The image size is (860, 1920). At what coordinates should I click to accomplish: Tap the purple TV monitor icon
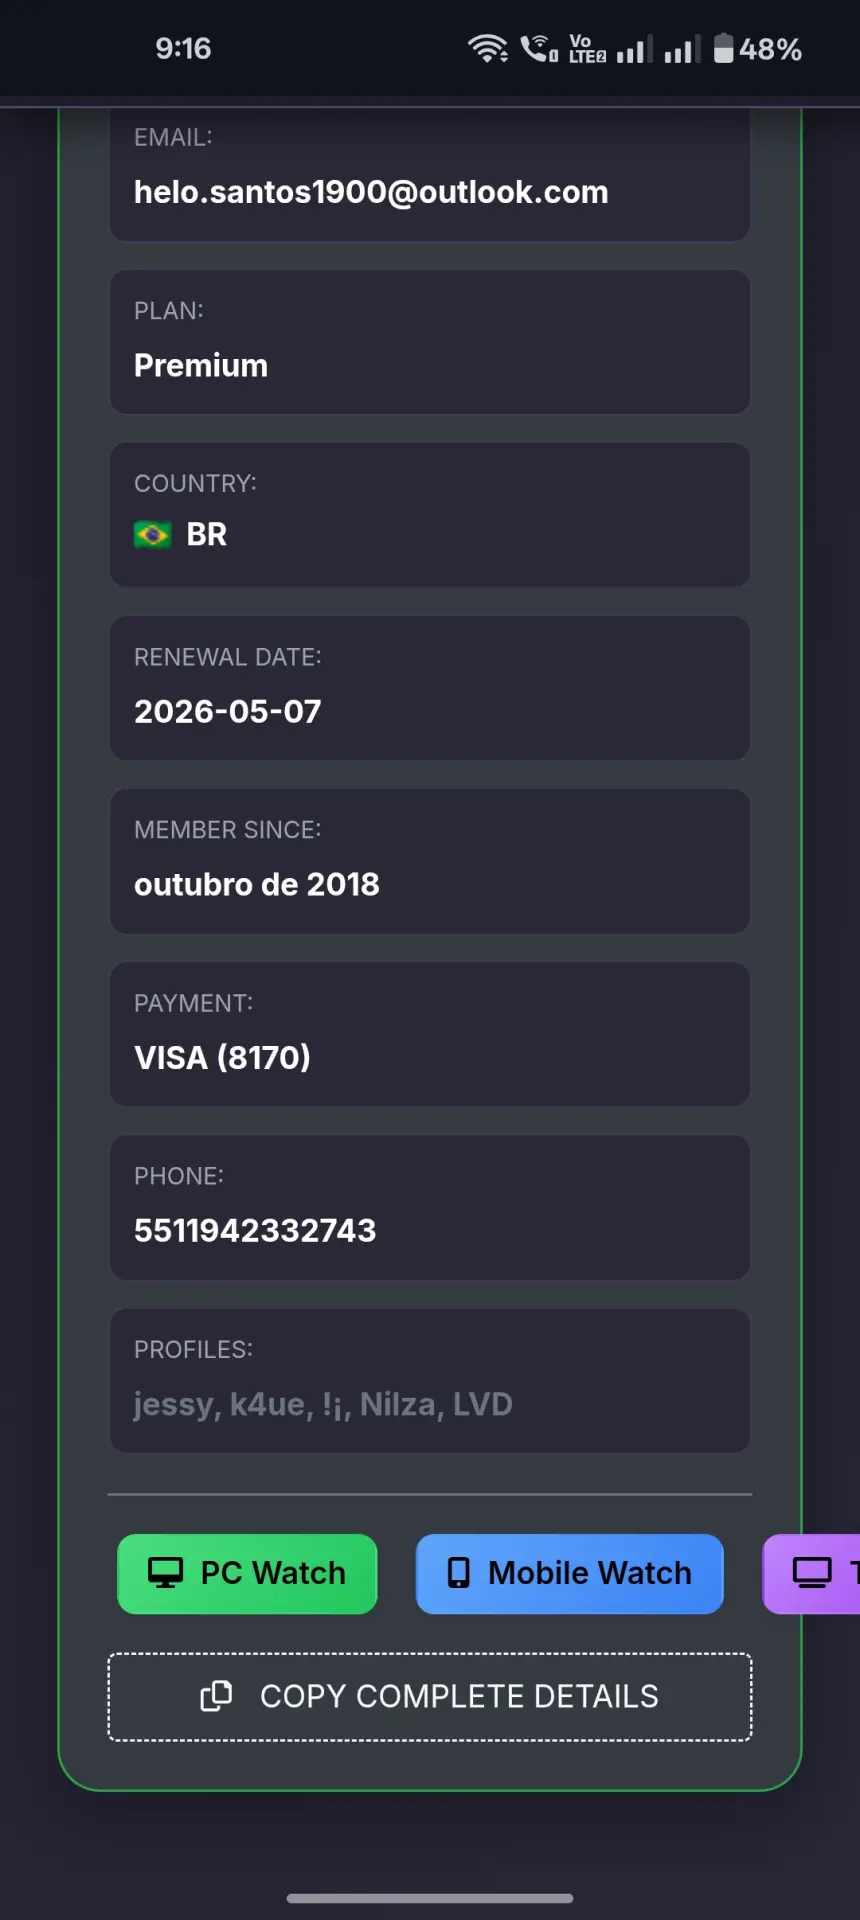(812, 1573)
